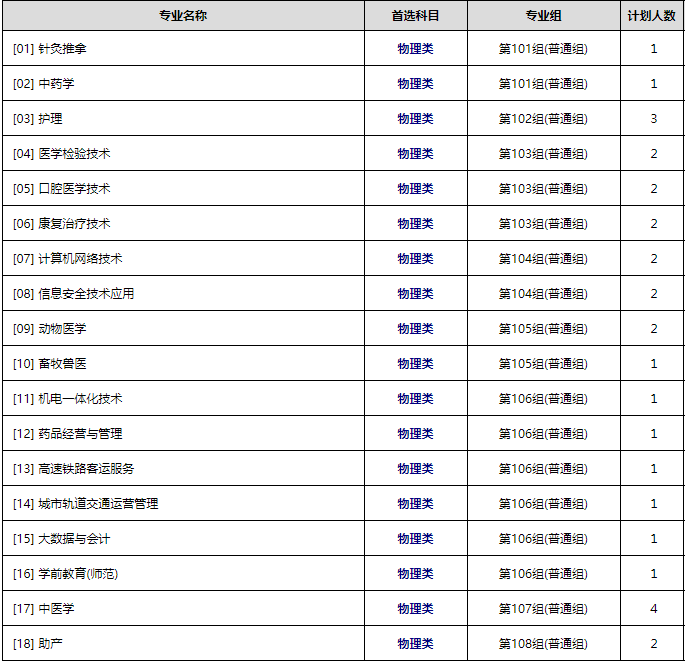
Task: Click the plan count 1 for 大数据与会计
Action: 654,538
